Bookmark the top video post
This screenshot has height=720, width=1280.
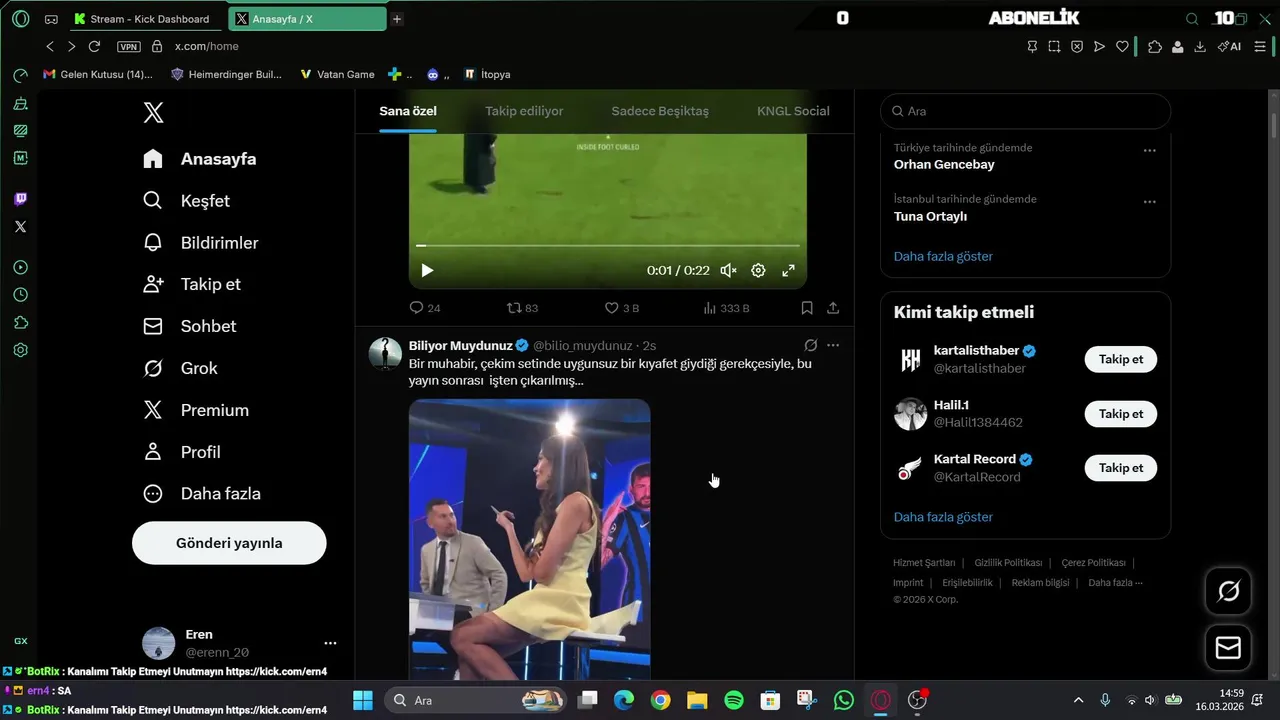coord(807,308)
